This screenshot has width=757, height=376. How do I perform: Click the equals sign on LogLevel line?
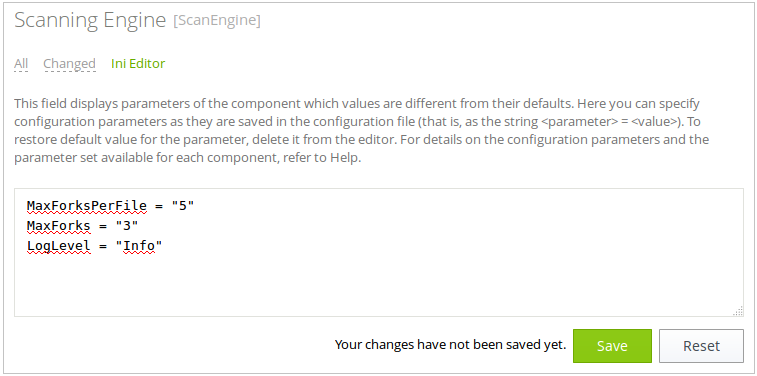(103, 247)
